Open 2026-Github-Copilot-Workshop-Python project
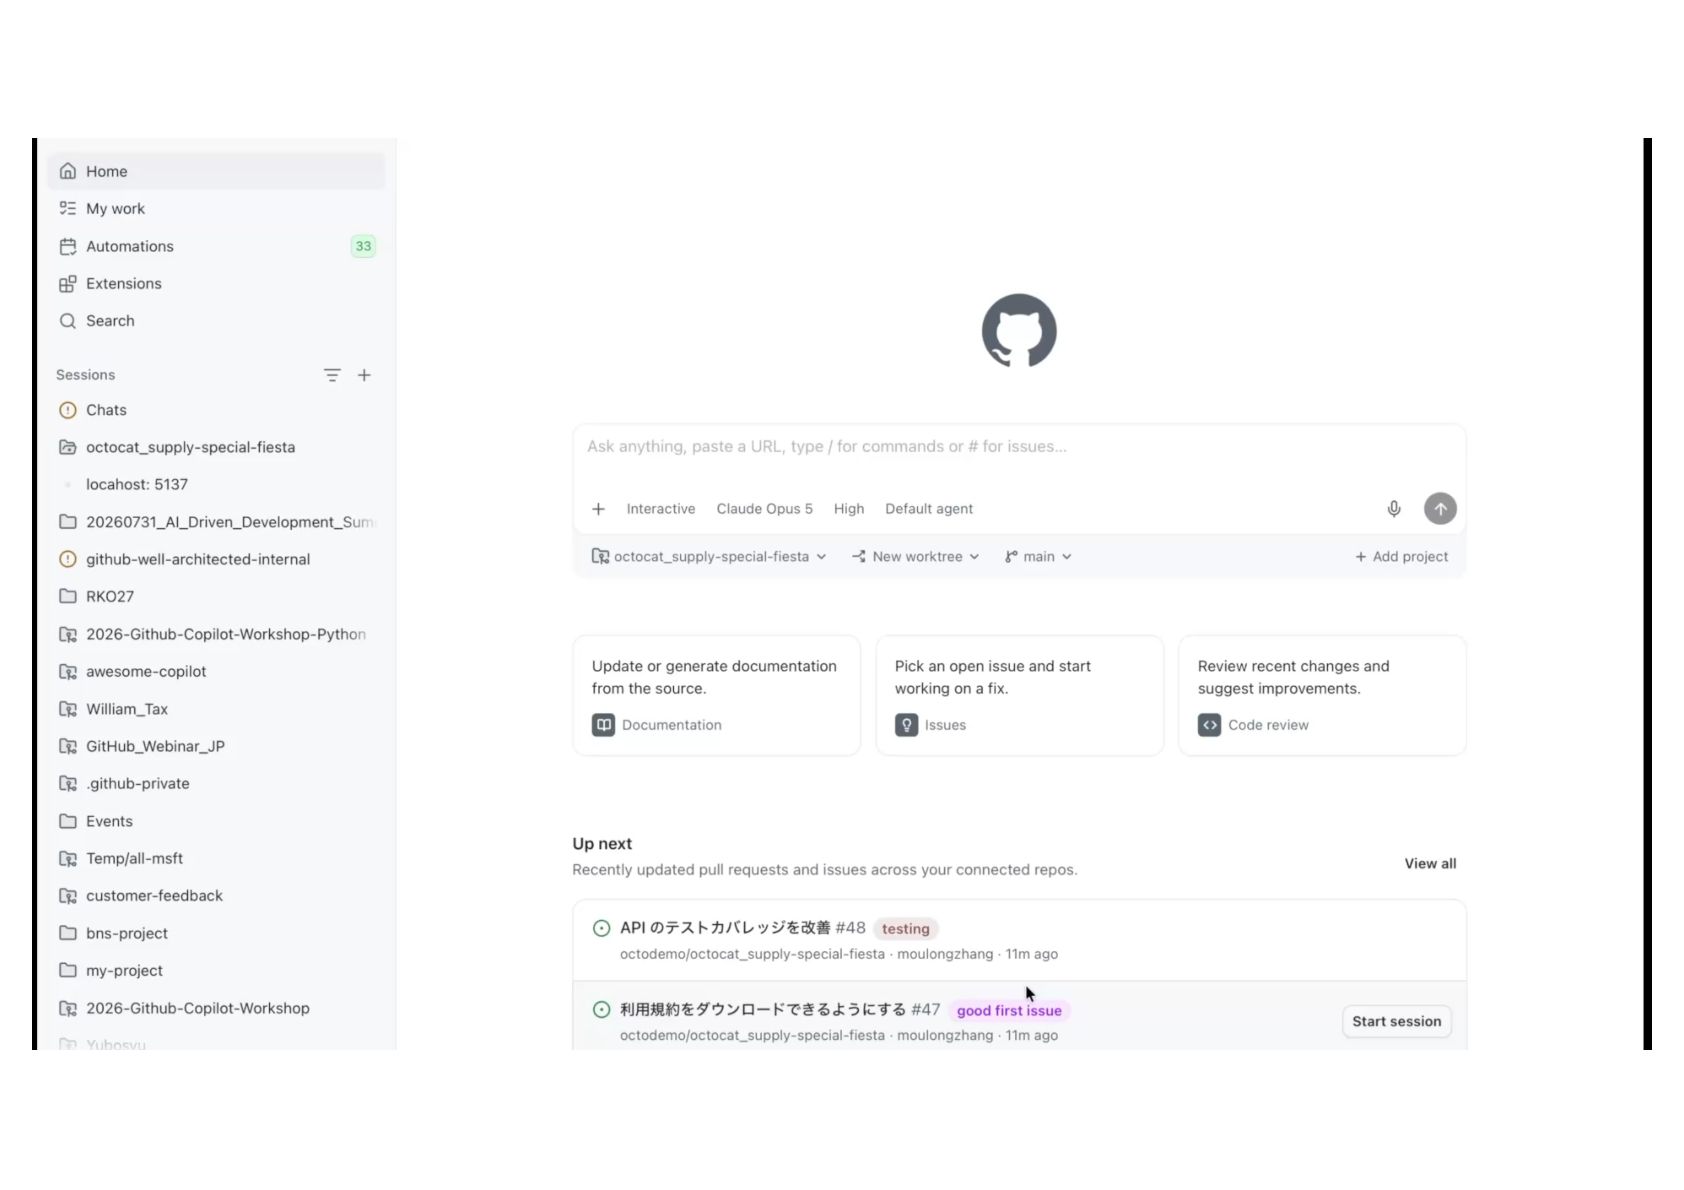The image size is (1684, 1190). pos(215,634)
